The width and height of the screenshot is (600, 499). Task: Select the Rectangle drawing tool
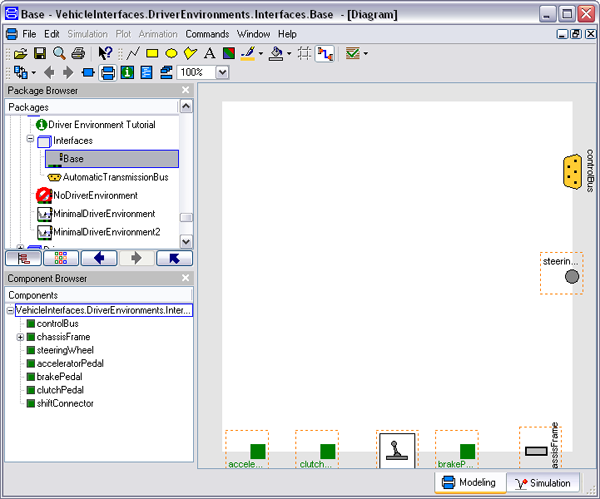[x=152, y=53]
